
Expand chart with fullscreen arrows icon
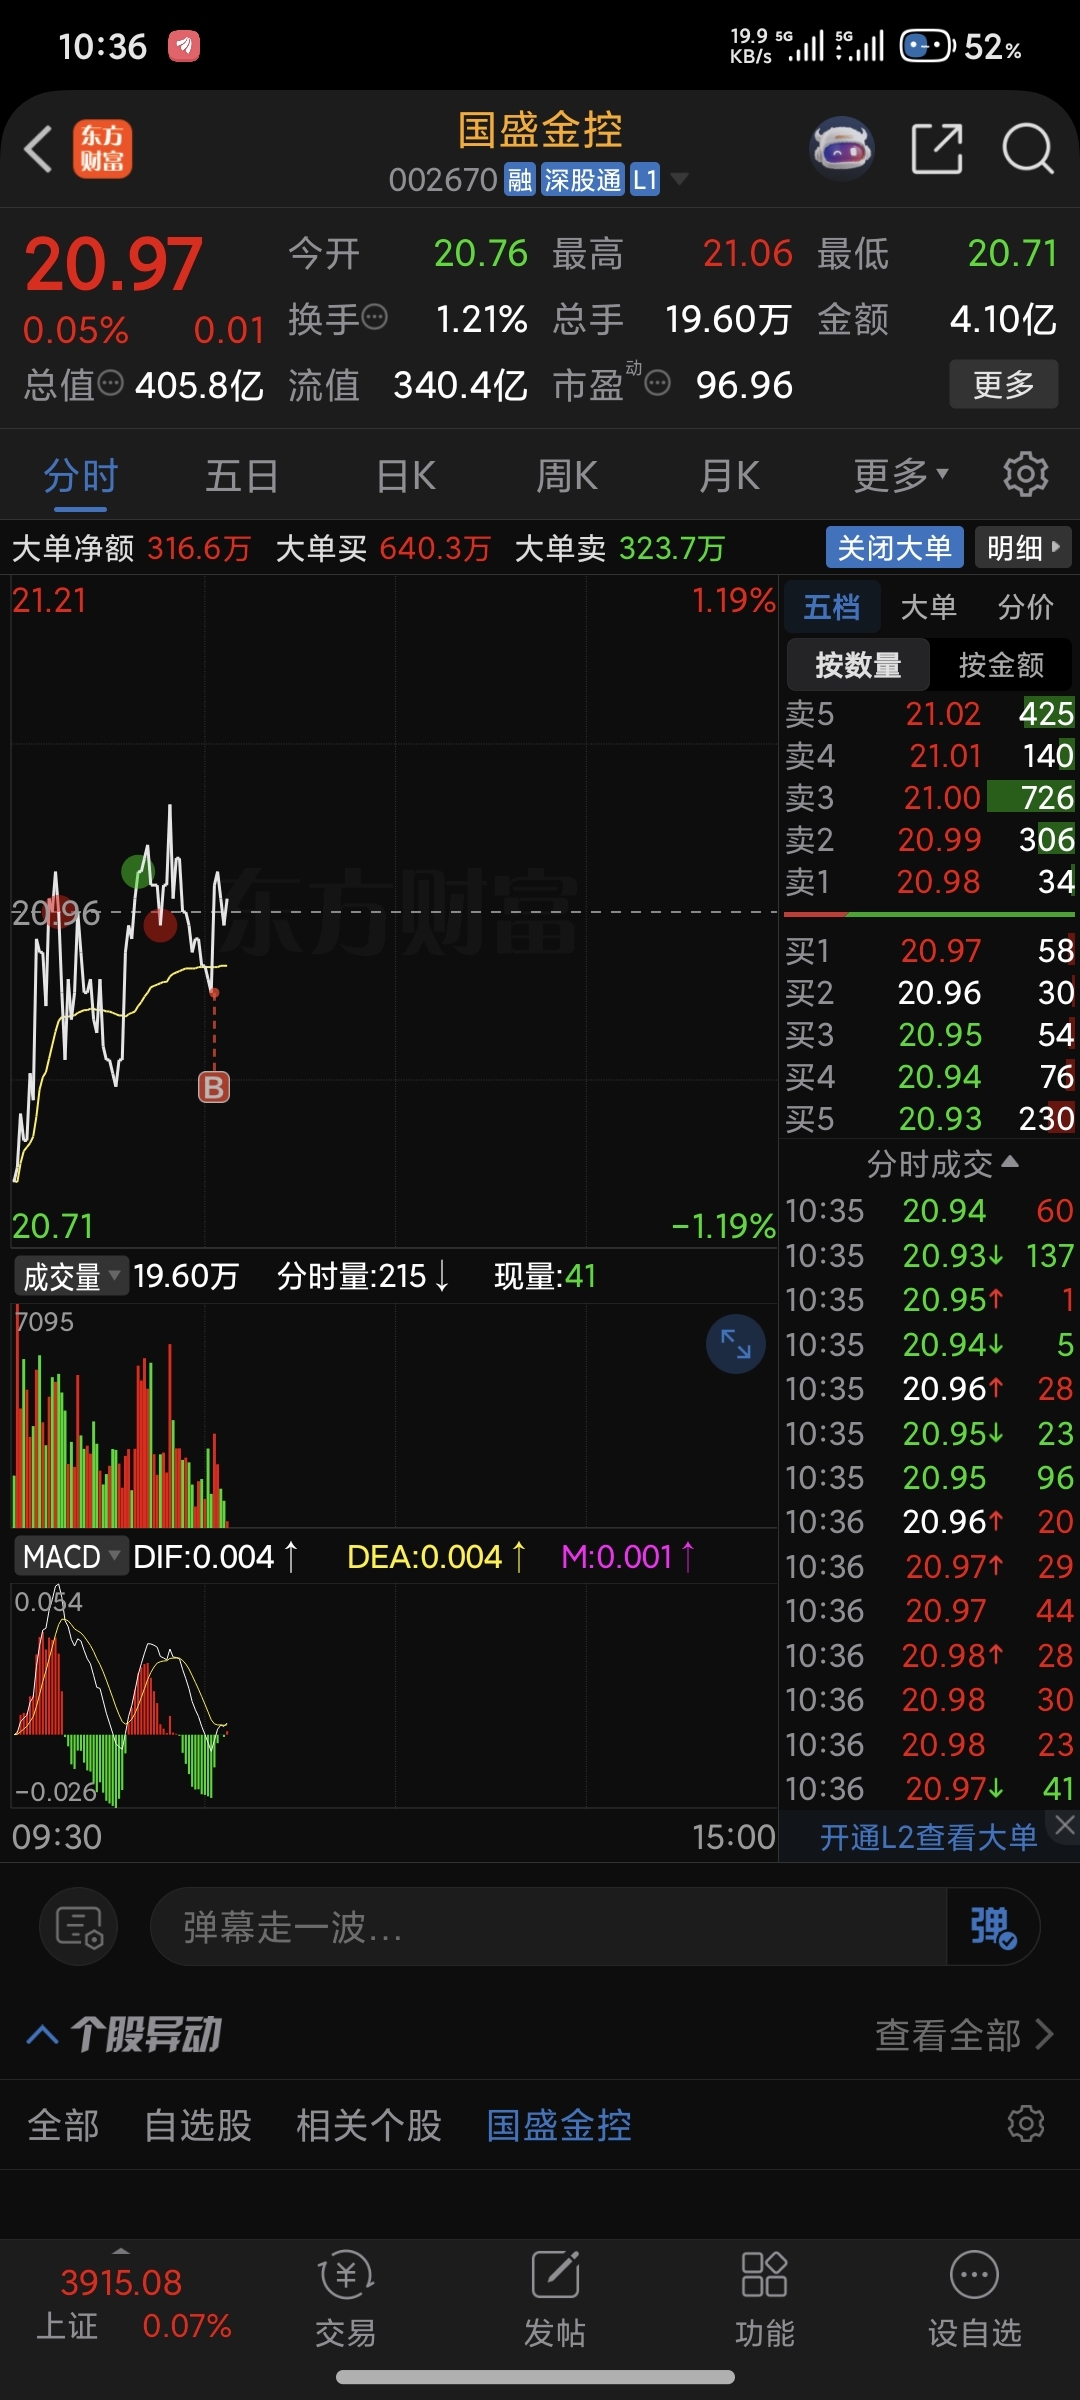coord(736,1343)
